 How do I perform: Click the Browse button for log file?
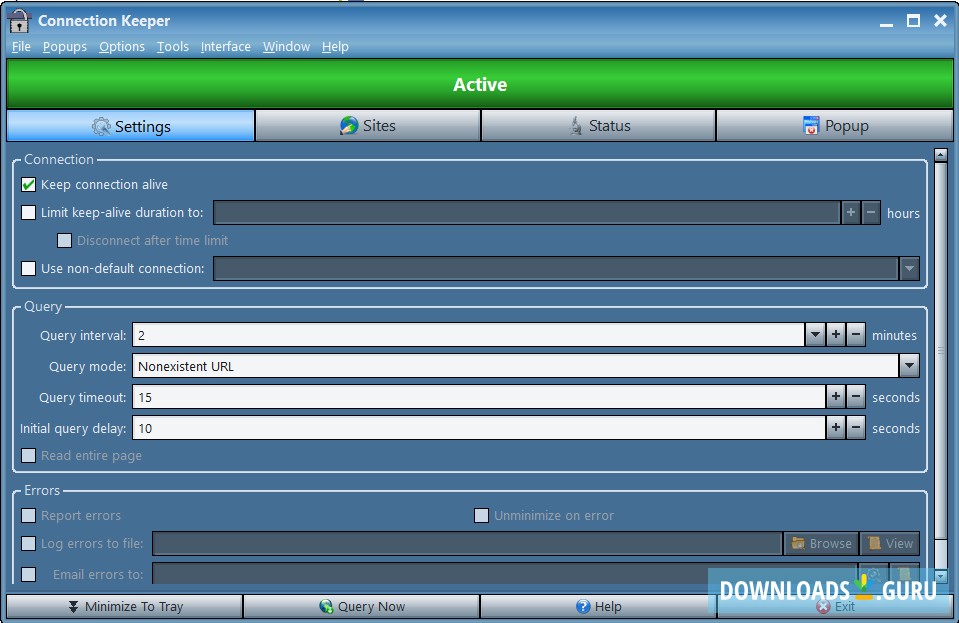coord(821,544)
